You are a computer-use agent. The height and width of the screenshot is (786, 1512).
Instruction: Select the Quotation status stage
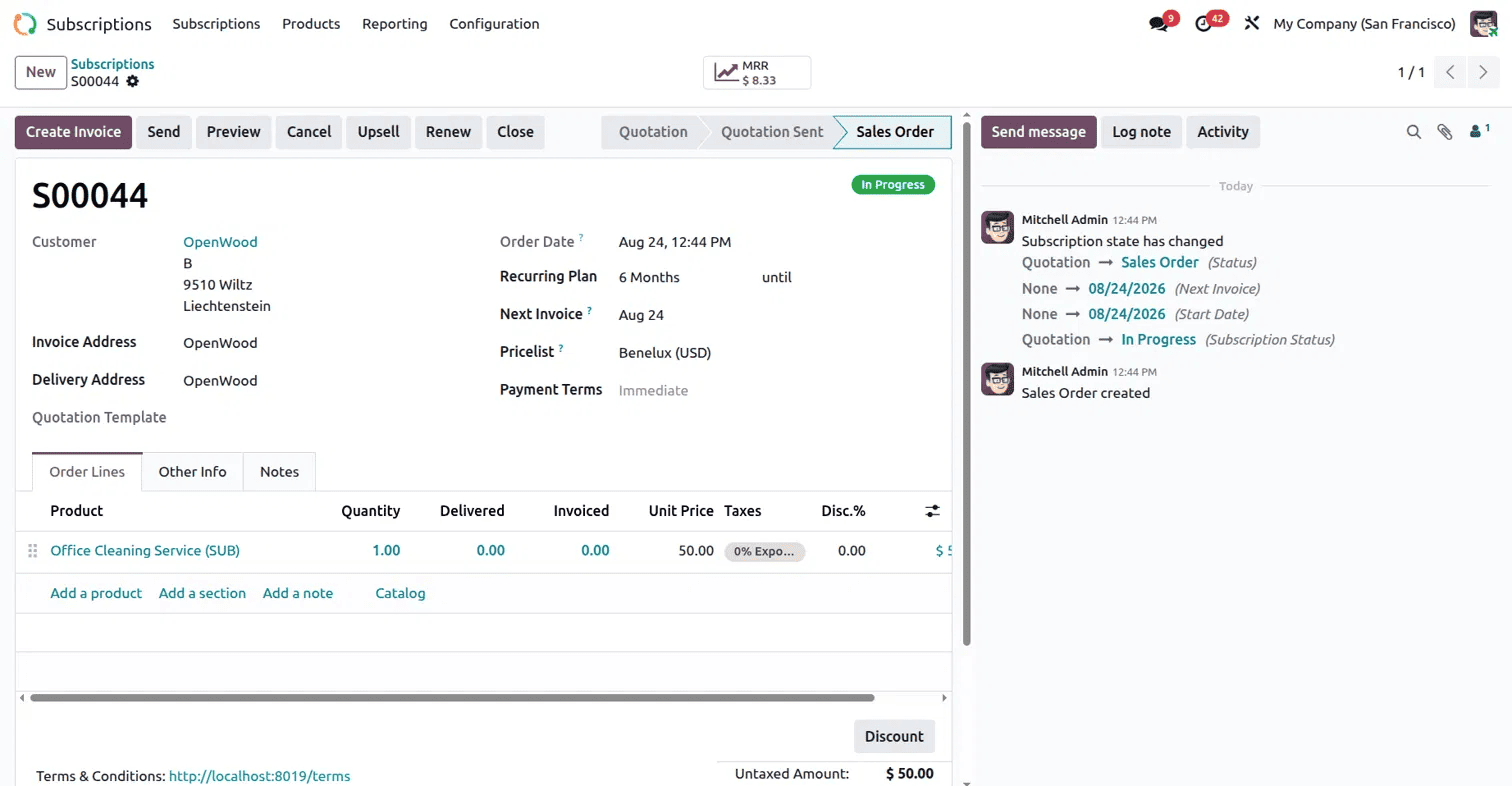point(653,132)
